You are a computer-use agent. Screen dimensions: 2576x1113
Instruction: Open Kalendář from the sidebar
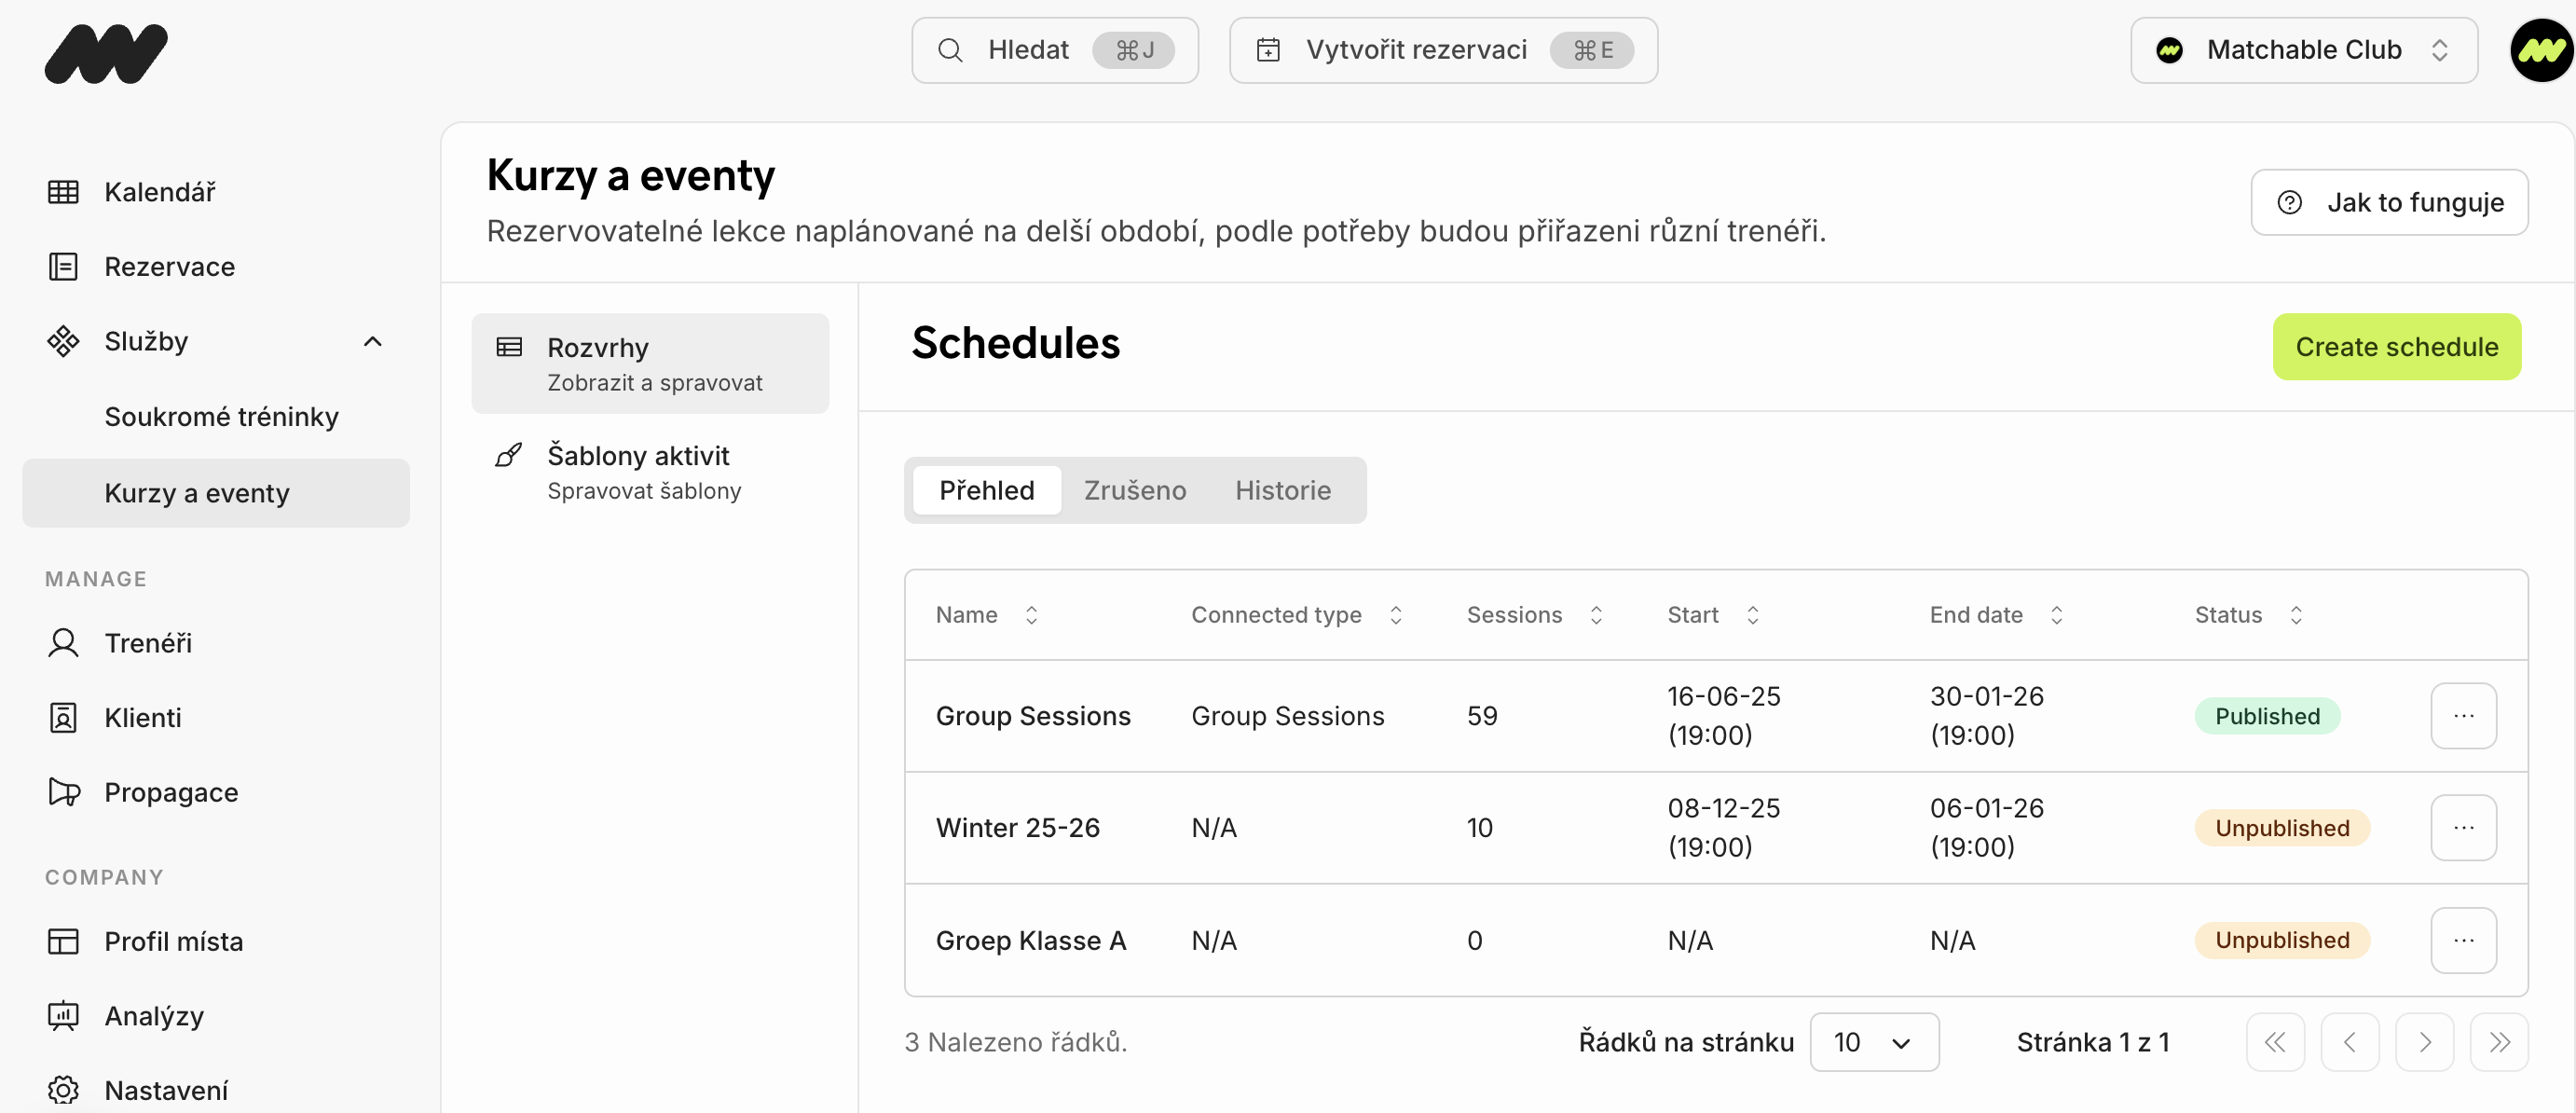159,192
